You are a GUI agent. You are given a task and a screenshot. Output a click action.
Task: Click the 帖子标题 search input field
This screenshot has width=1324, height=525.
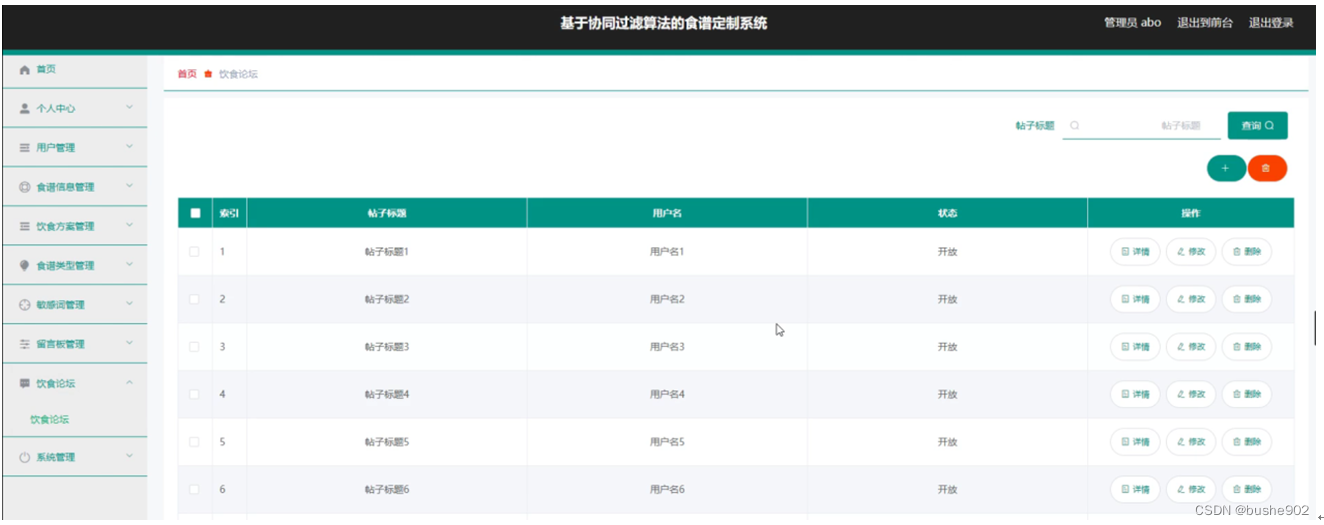tap(1141, 126)
